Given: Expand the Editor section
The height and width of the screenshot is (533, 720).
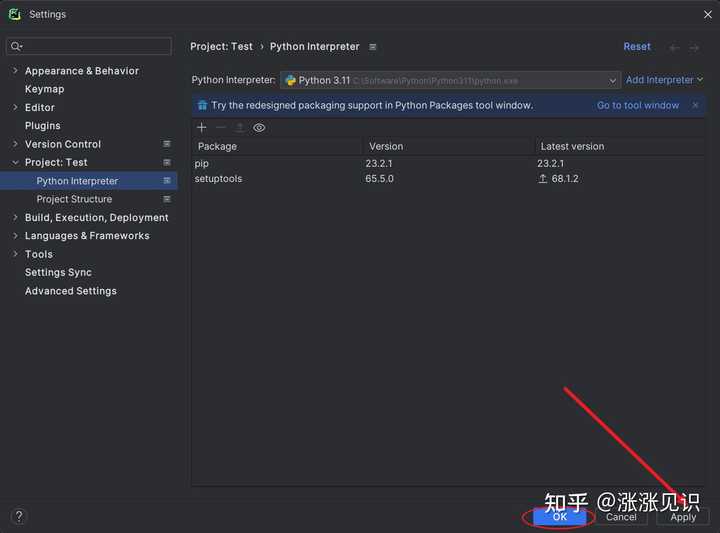Looking at the screenshot, I should pyautogui.click(x=15, y=107).
